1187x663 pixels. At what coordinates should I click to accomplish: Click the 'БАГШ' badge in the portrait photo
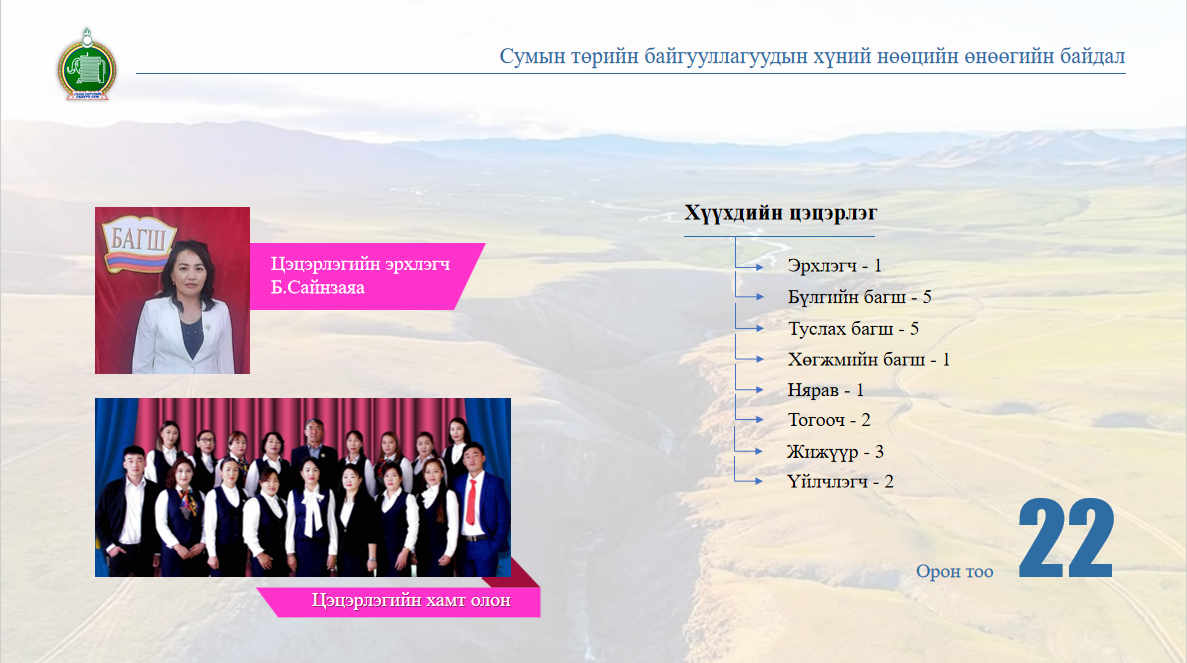coord(139,244)
